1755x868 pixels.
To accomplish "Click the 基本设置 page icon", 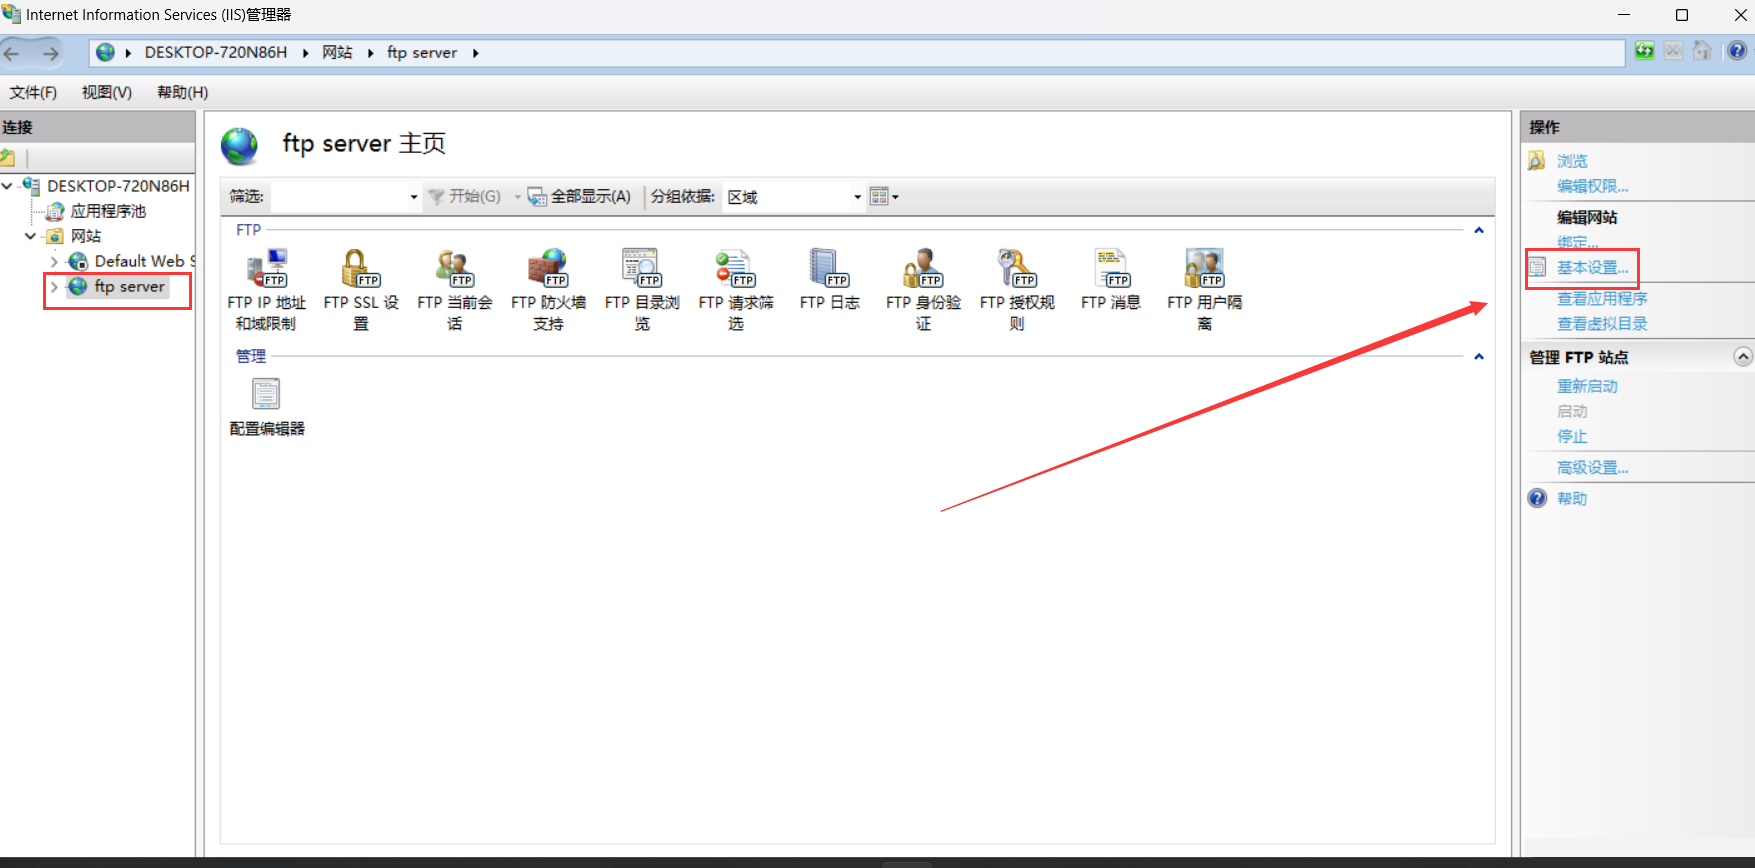I will click(x=1537, y=267).
